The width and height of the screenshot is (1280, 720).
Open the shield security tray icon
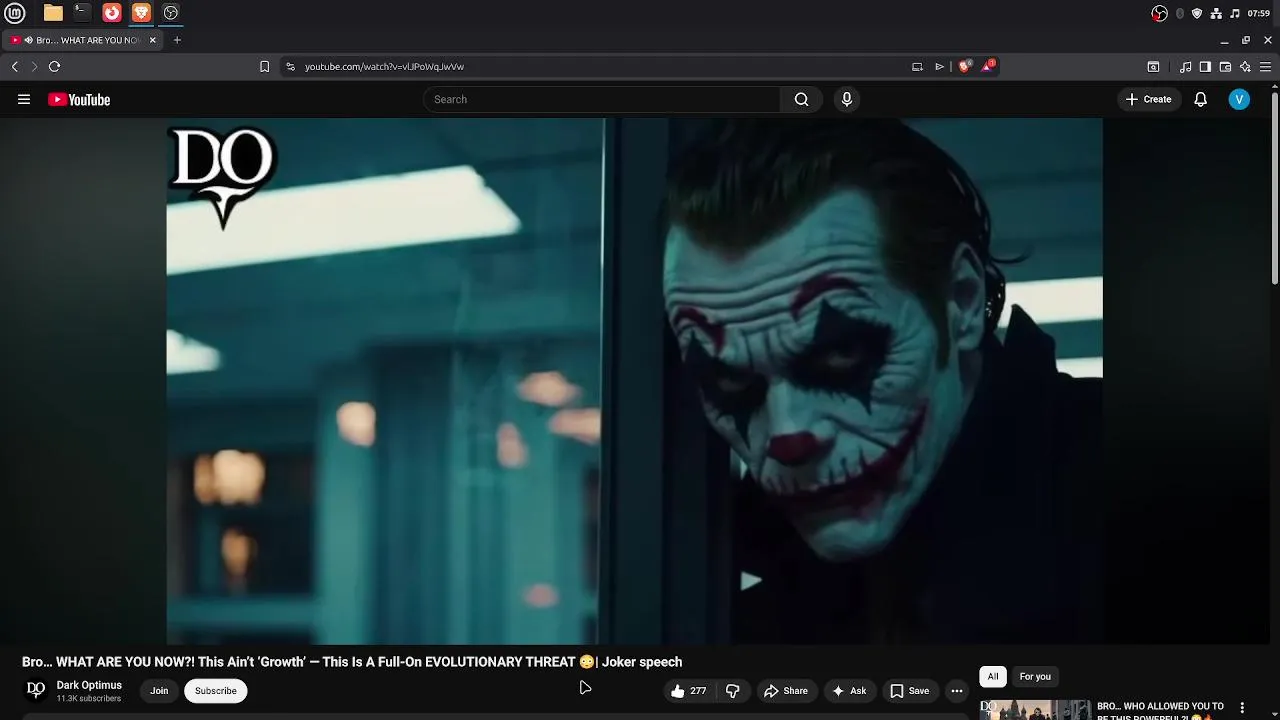coord(1197,13)
